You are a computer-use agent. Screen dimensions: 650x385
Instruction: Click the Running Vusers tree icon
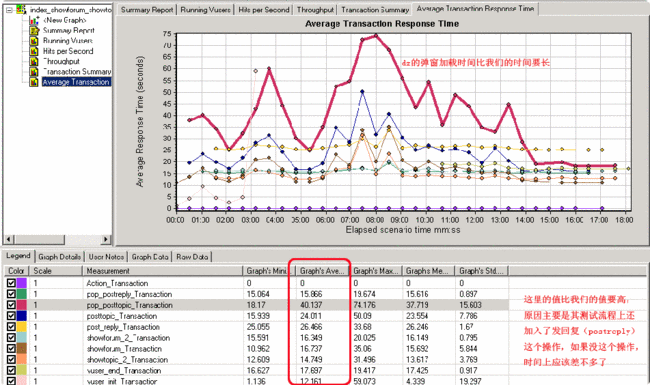pyautogui.click(x=34, y=41)
